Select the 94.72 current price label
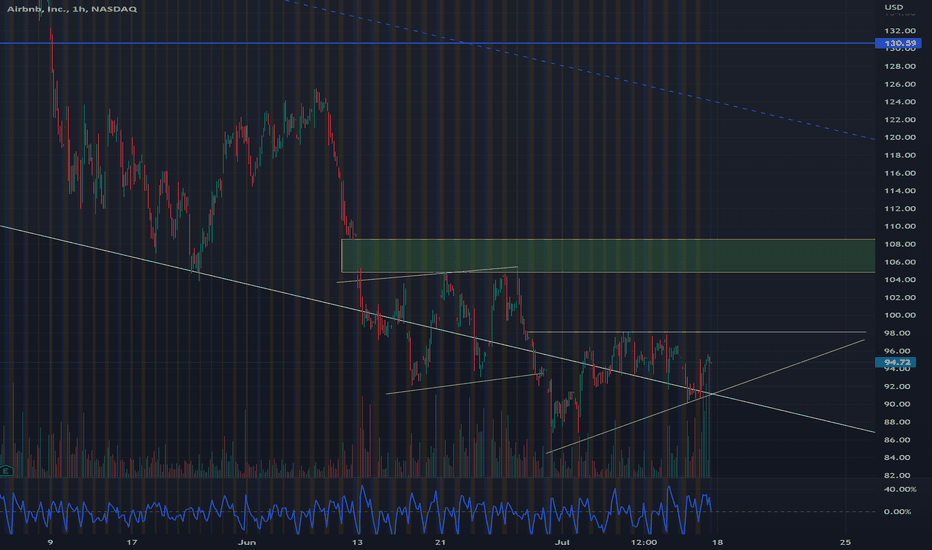 click(x=896, y=362)
